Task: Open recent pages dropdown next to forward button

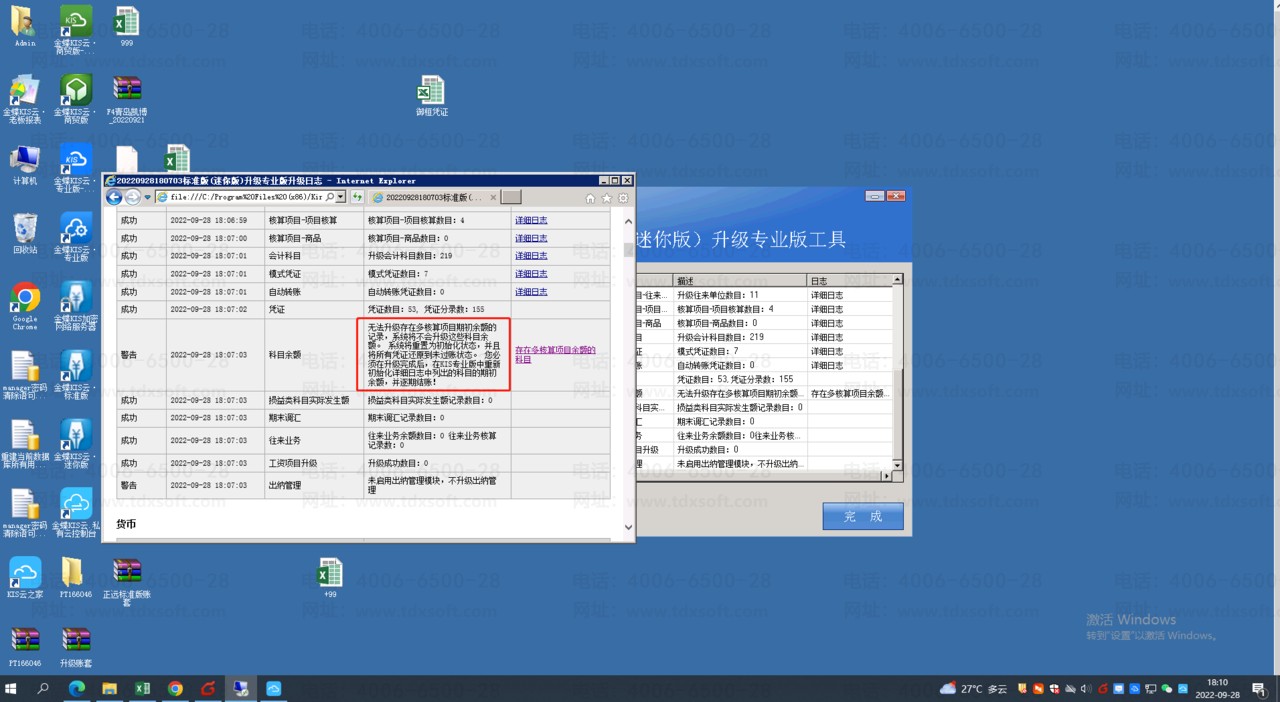Action: pyautogui.click(x=148, y=198)
